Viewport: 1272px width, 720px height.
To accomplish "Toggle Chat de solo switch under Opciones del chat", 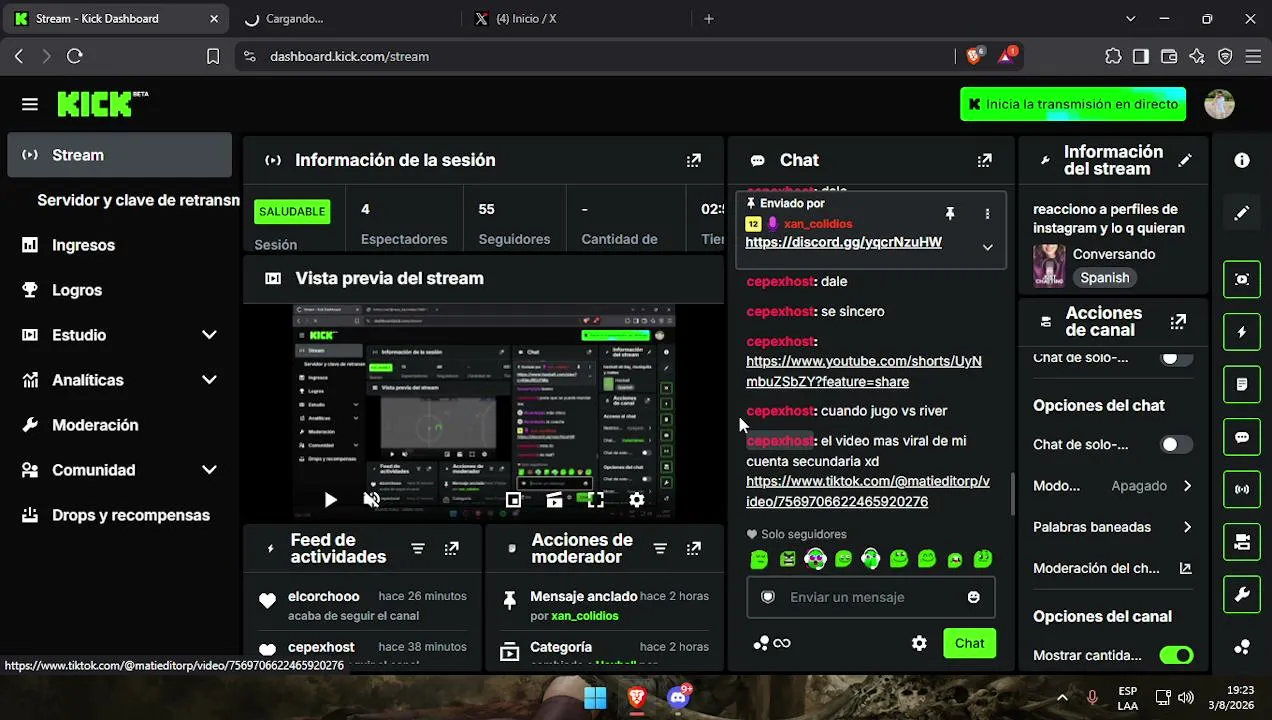I will (x=1176, y=444).
